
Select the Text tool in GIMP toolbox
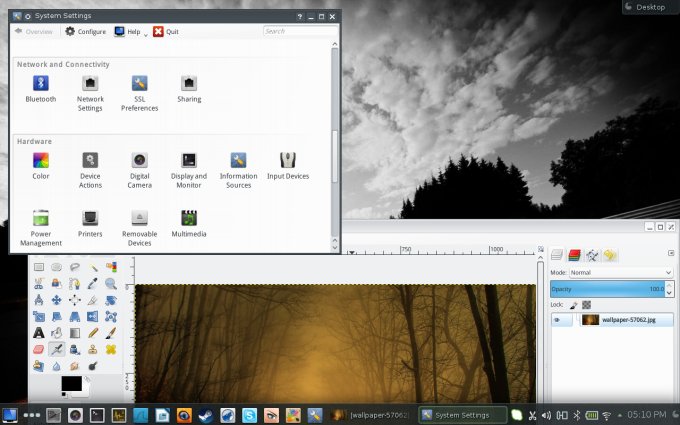click(x=38, y=332)
